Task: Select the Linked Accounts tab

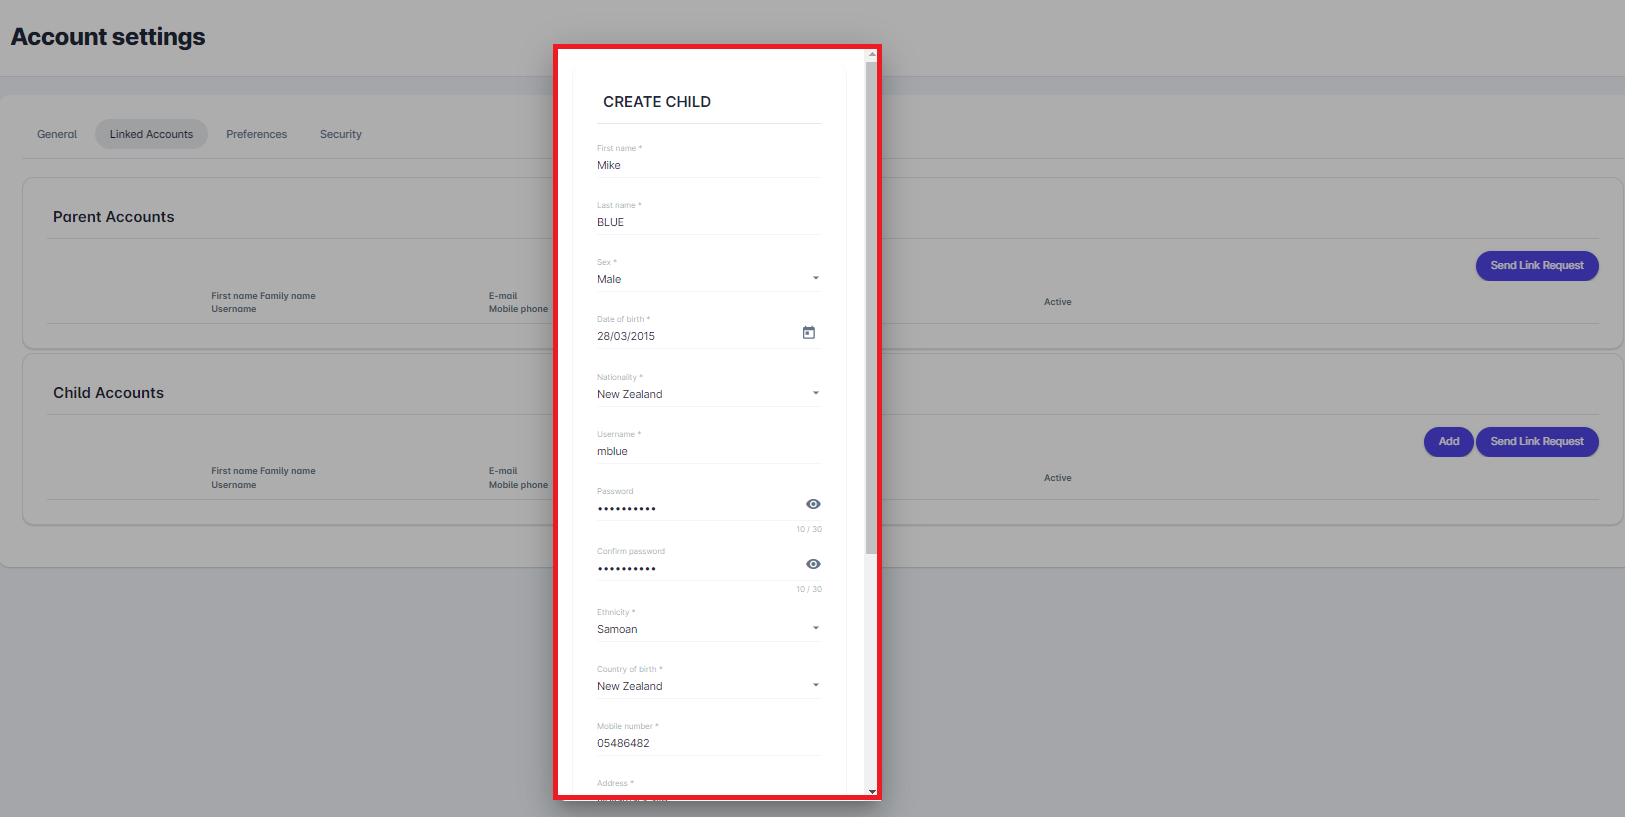Action: (151, 134)
